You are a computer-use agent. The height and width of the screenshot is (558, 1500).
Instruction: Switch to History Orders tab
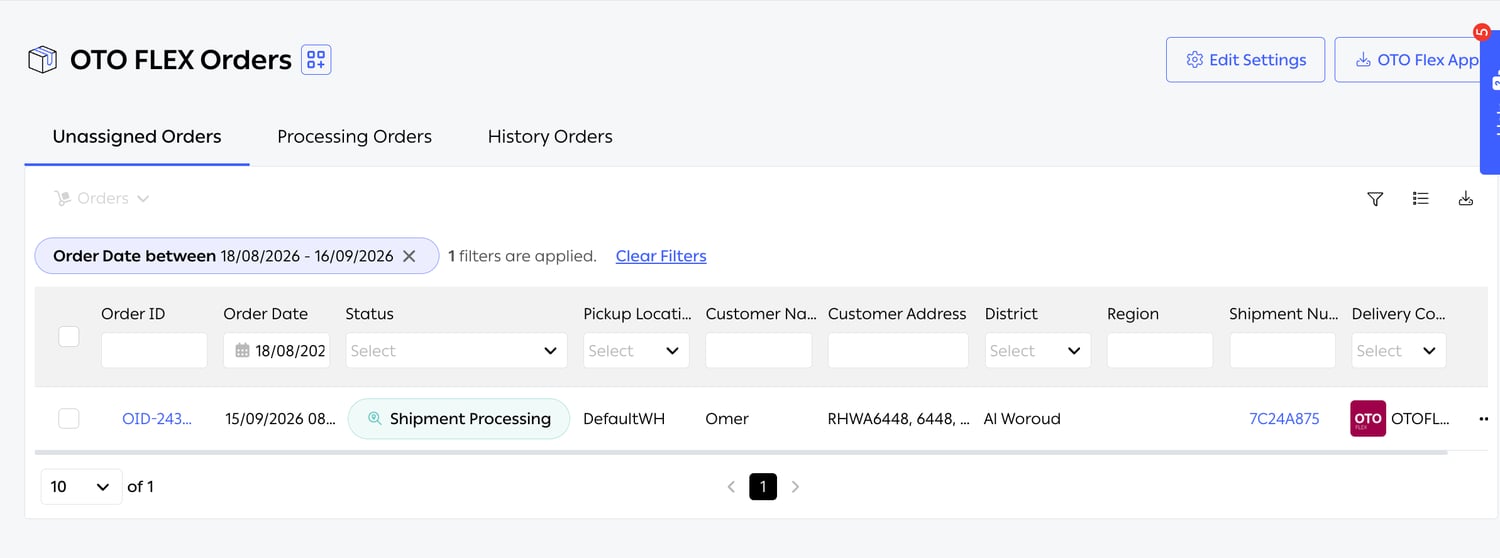pos(550,137)
